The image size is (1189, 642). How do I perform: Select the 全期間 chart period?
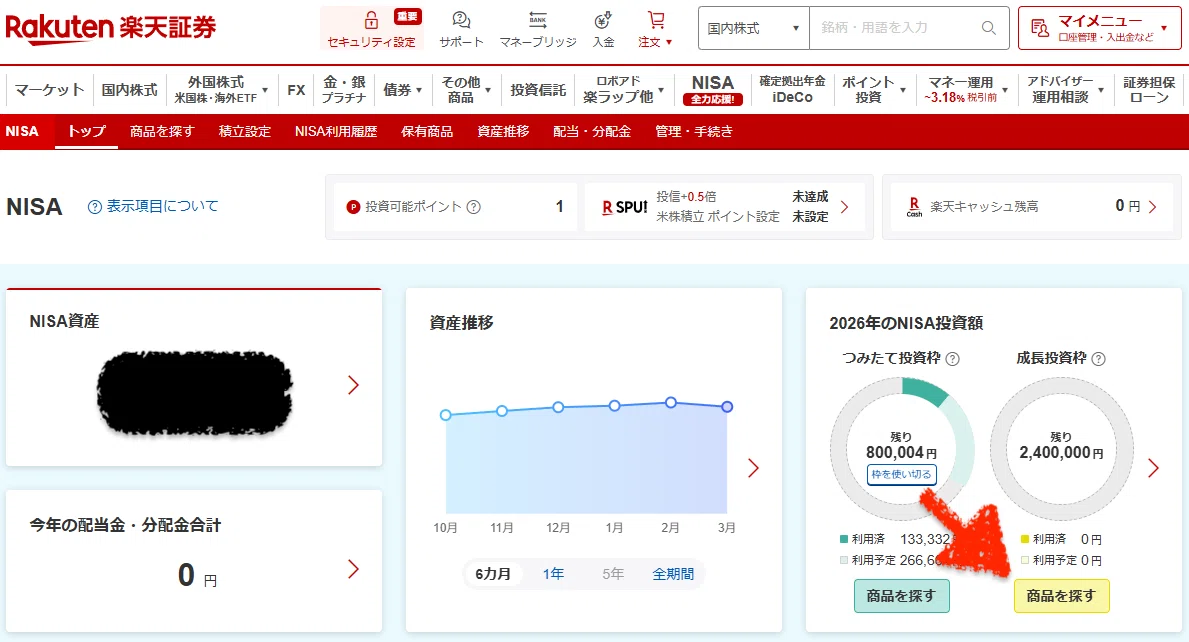pos(673,575)
